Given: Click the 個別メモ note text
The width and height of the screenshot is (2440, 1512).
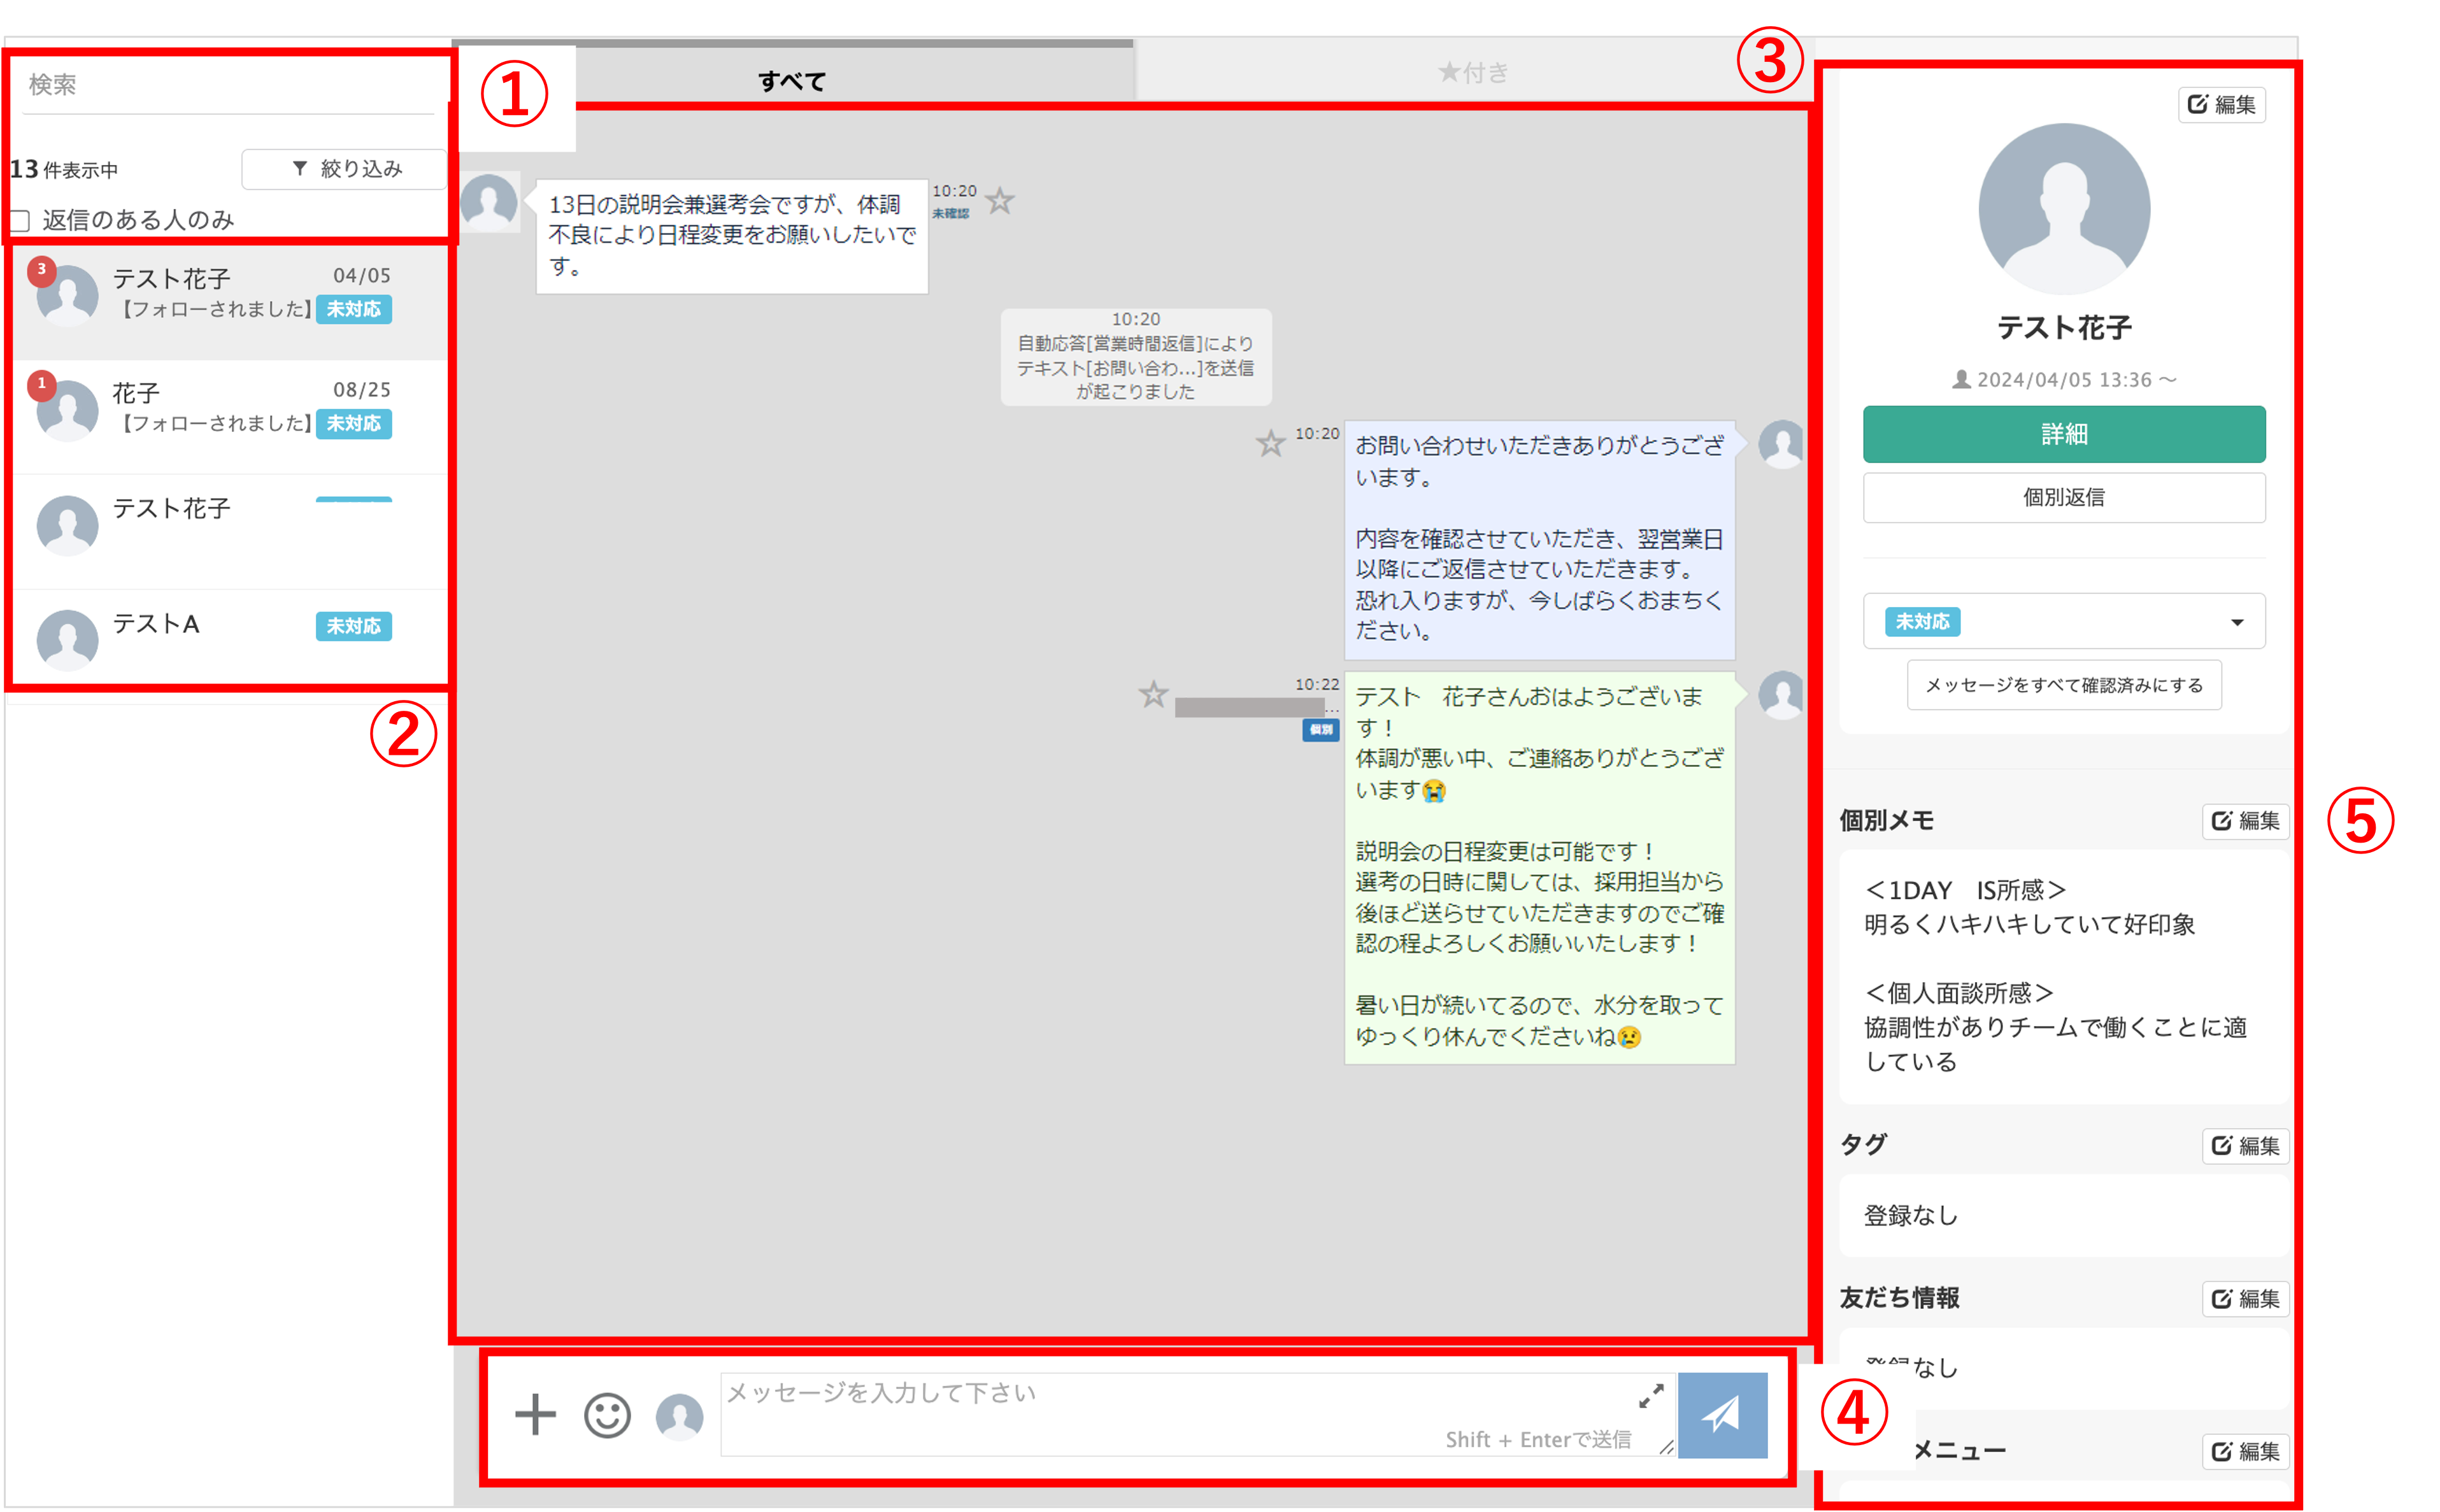Looking at the screenshot, I should point(2055,976).
